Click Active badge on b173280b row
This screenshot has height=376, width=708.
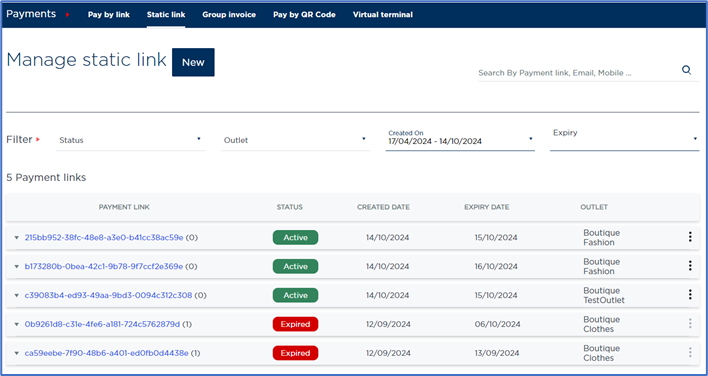(x=295, y=266)
